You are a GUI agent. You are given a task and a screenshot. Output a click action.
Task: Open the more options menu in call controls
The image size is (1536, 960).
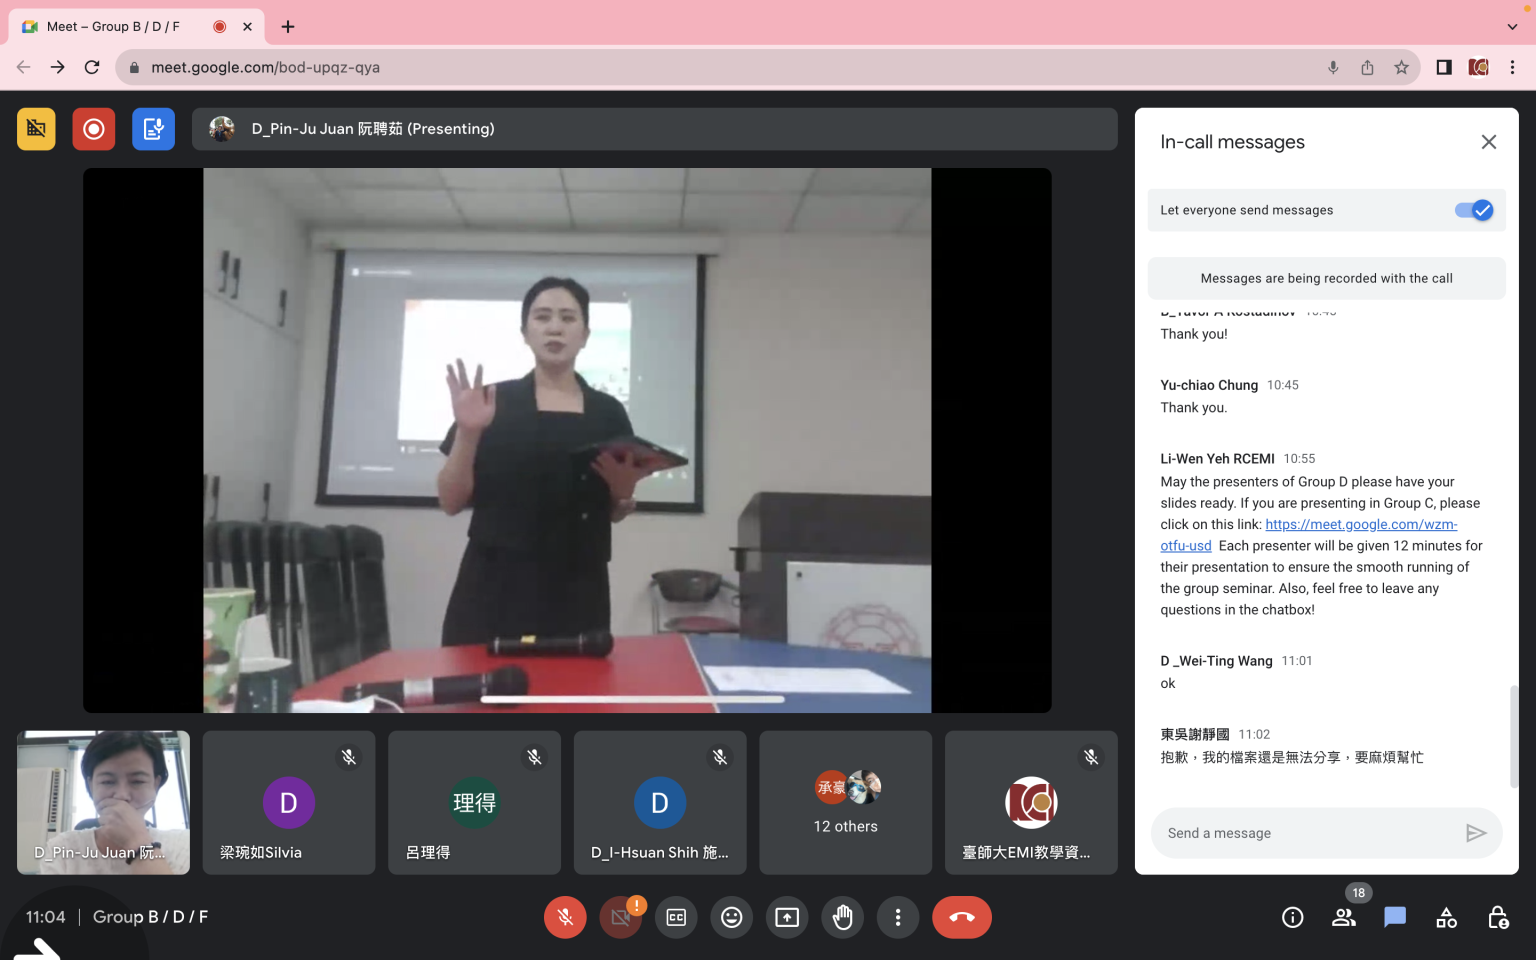(x=898, y=917)
